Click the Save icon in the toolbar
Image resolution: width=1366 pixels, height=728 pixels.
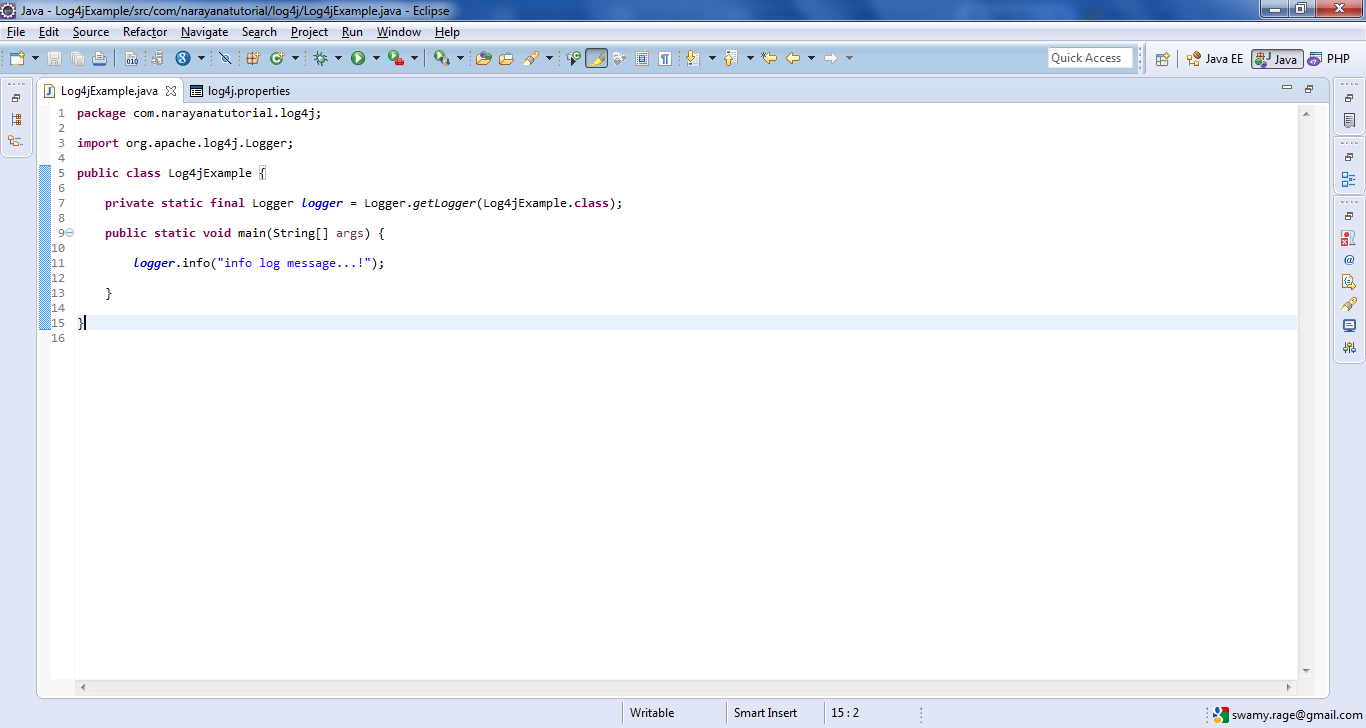[54, 58]
